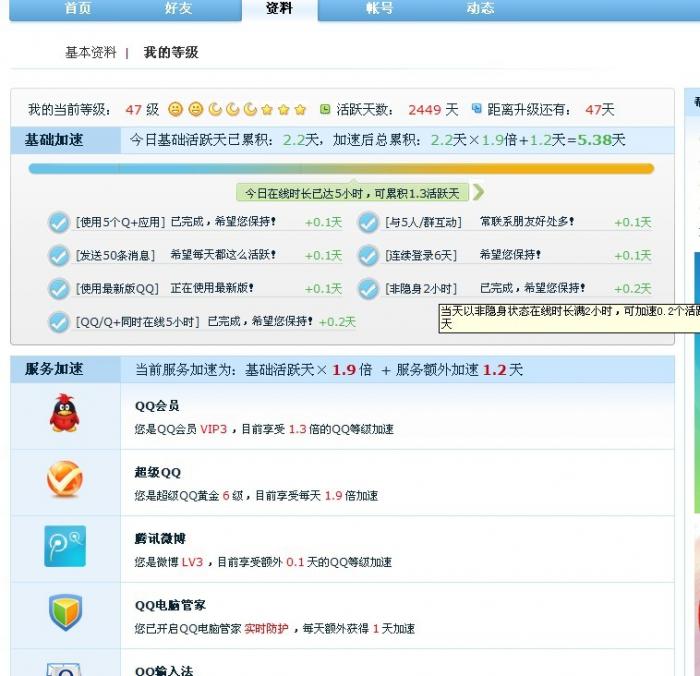Image resolution: width=700 pixels, height=676 pixels.
Task: Click the [非隐身2小时] task label
Action: pos(421,288)
